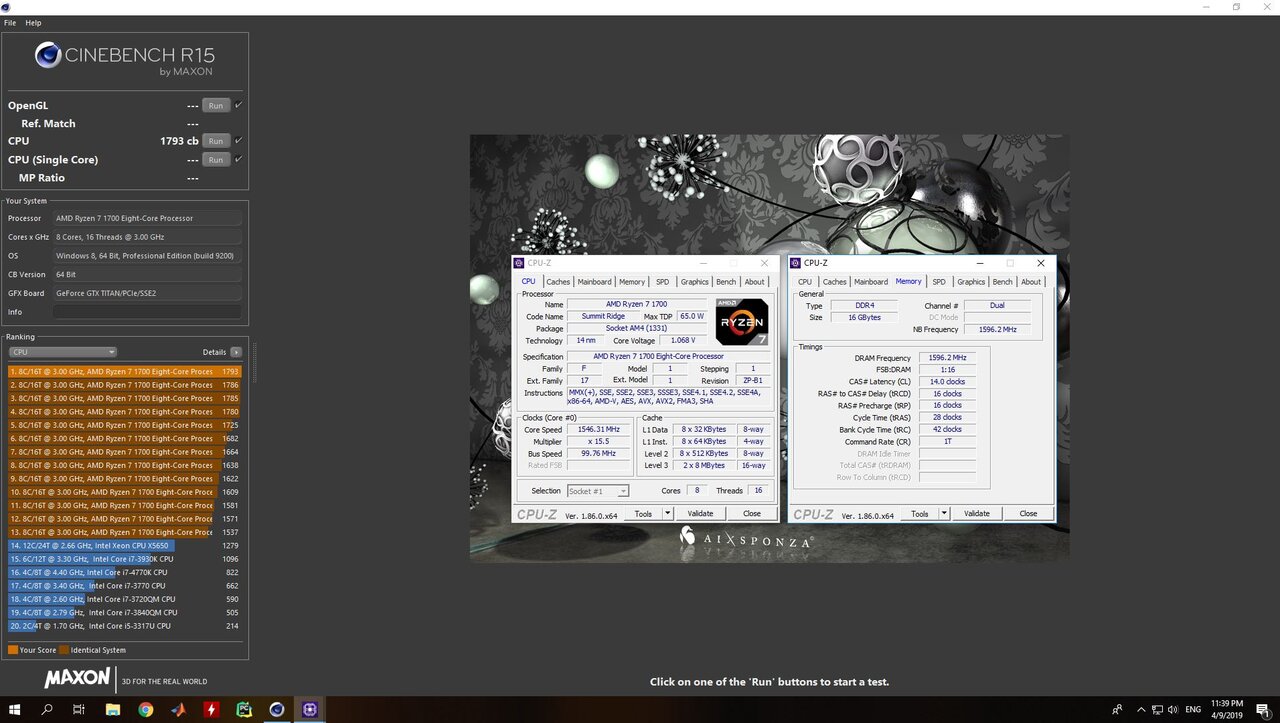Click the Cinebench R15 logo sphere
1280x723 pixels.
click(x=48, y=55)
